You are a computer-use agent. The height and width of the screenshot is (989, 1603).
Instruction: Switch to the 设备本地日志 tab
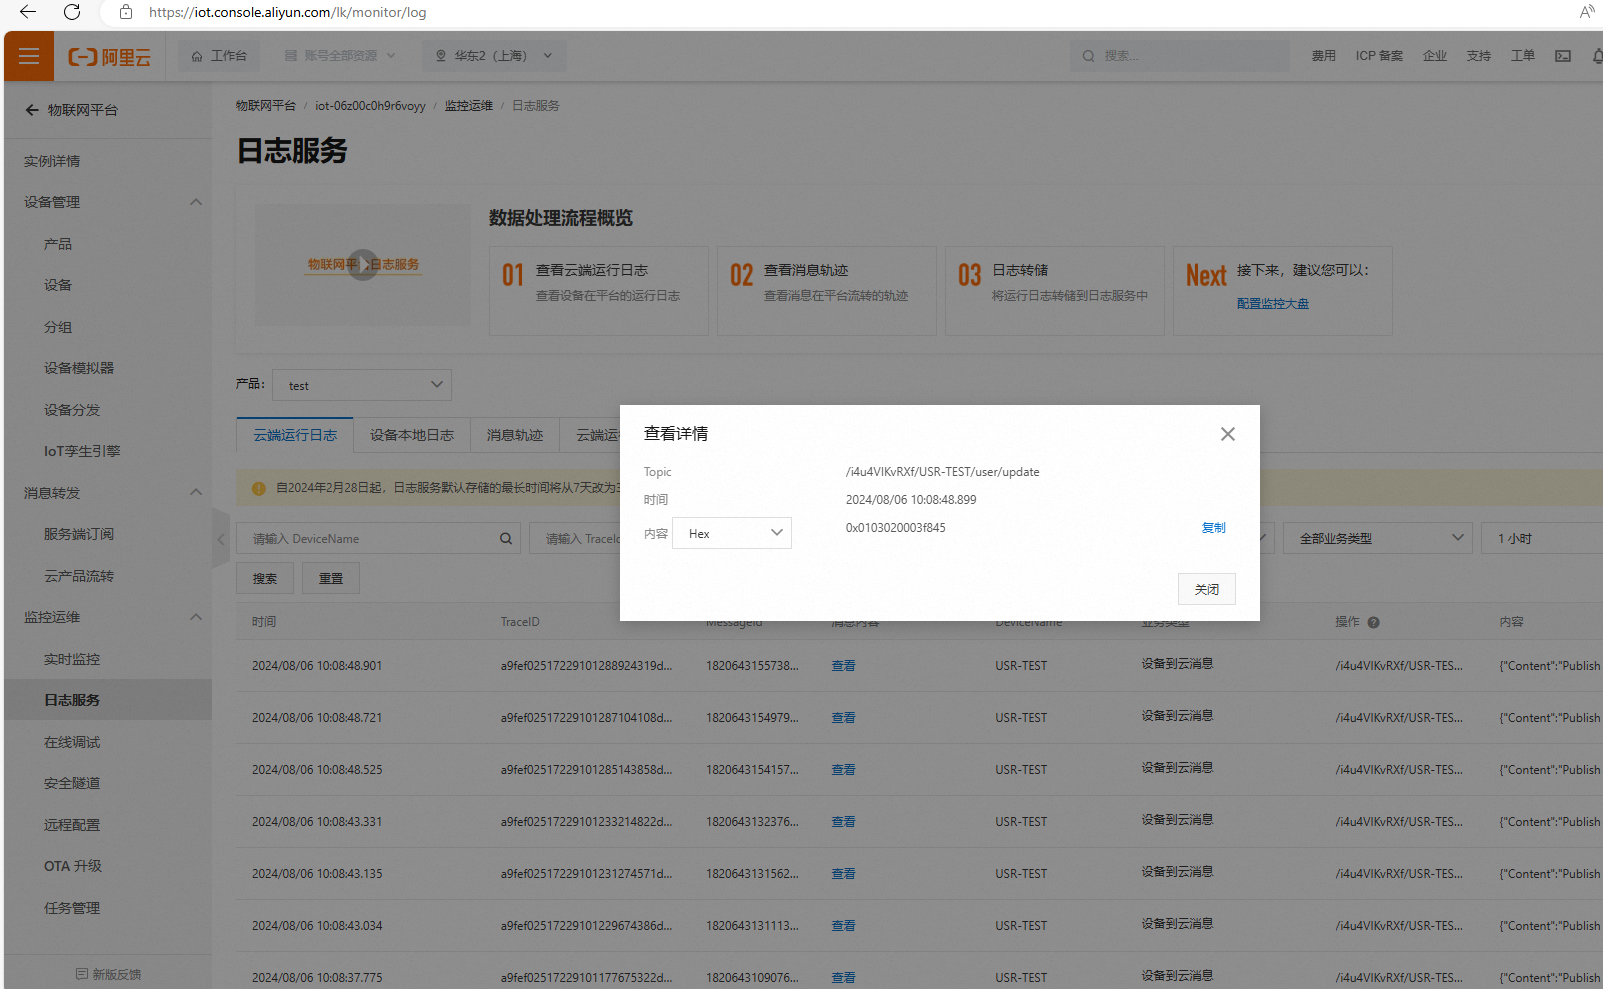coord(411,436)
